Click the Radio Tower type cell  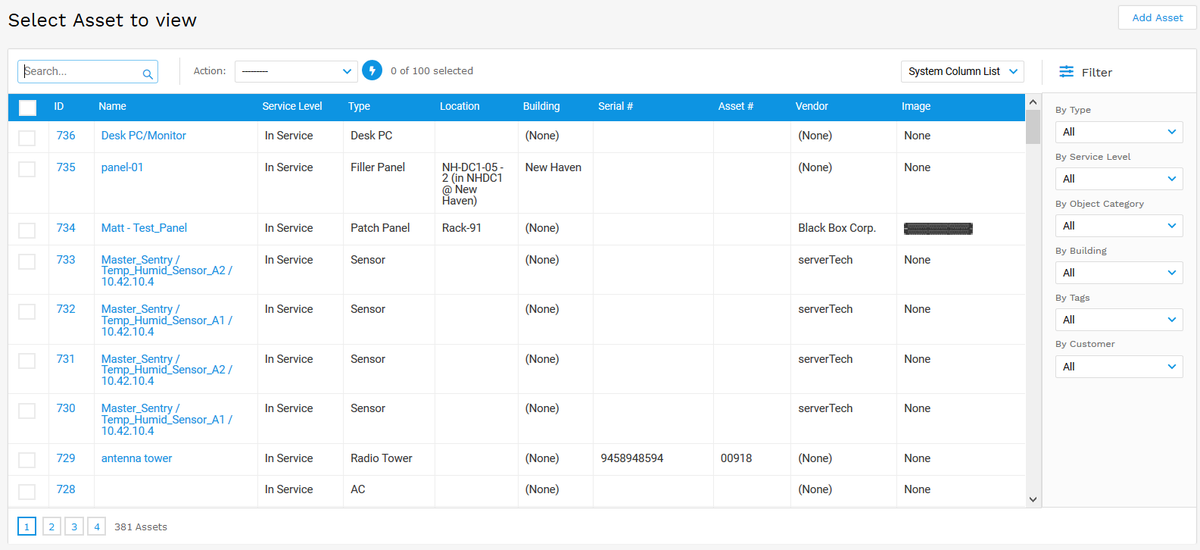[x=381, y=459]
